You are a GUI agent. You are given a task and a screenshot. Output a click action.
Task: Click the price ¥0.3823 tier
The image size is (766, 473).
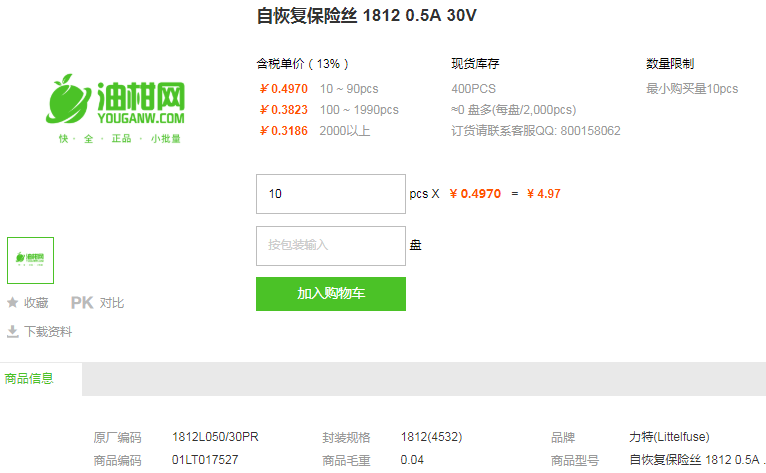click(x=284, y=110)
